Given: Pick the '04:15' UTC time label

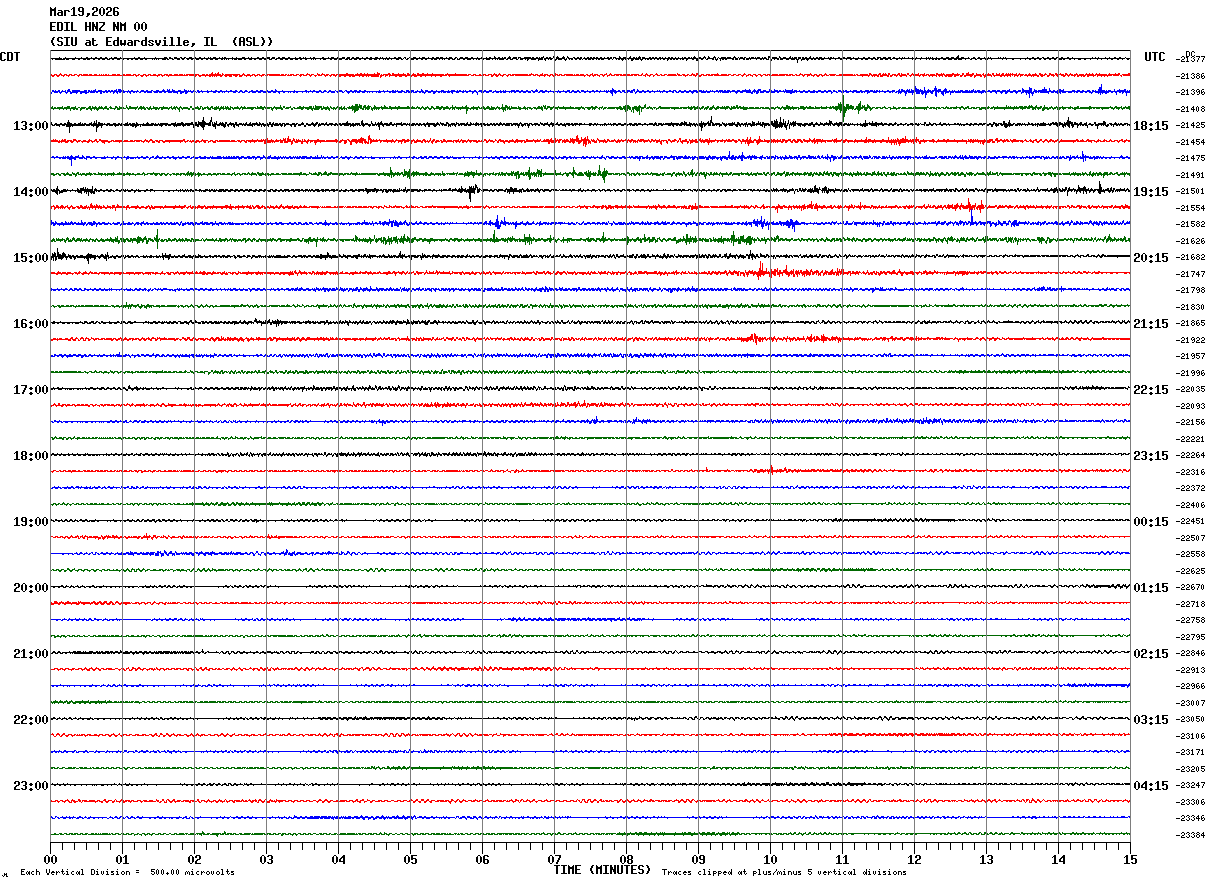Looking at the screenshot, I should (x=1151, y=786).
